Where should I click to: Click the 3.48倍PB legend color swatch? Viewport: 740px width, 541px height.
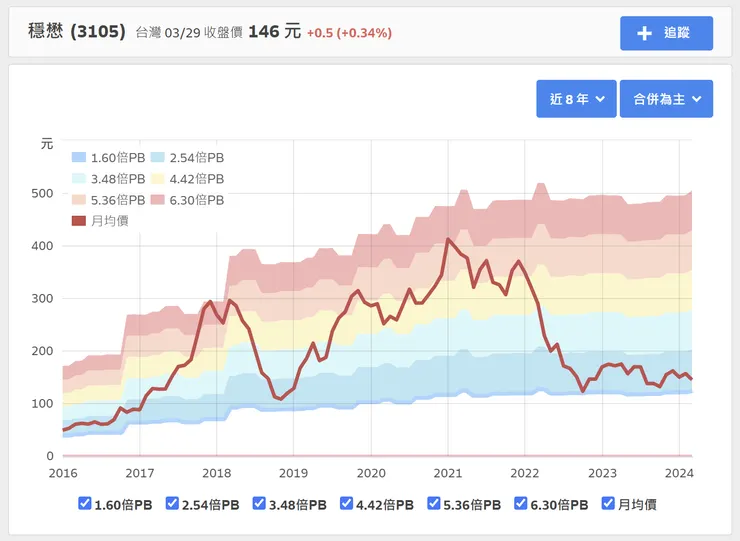[79, 178]
